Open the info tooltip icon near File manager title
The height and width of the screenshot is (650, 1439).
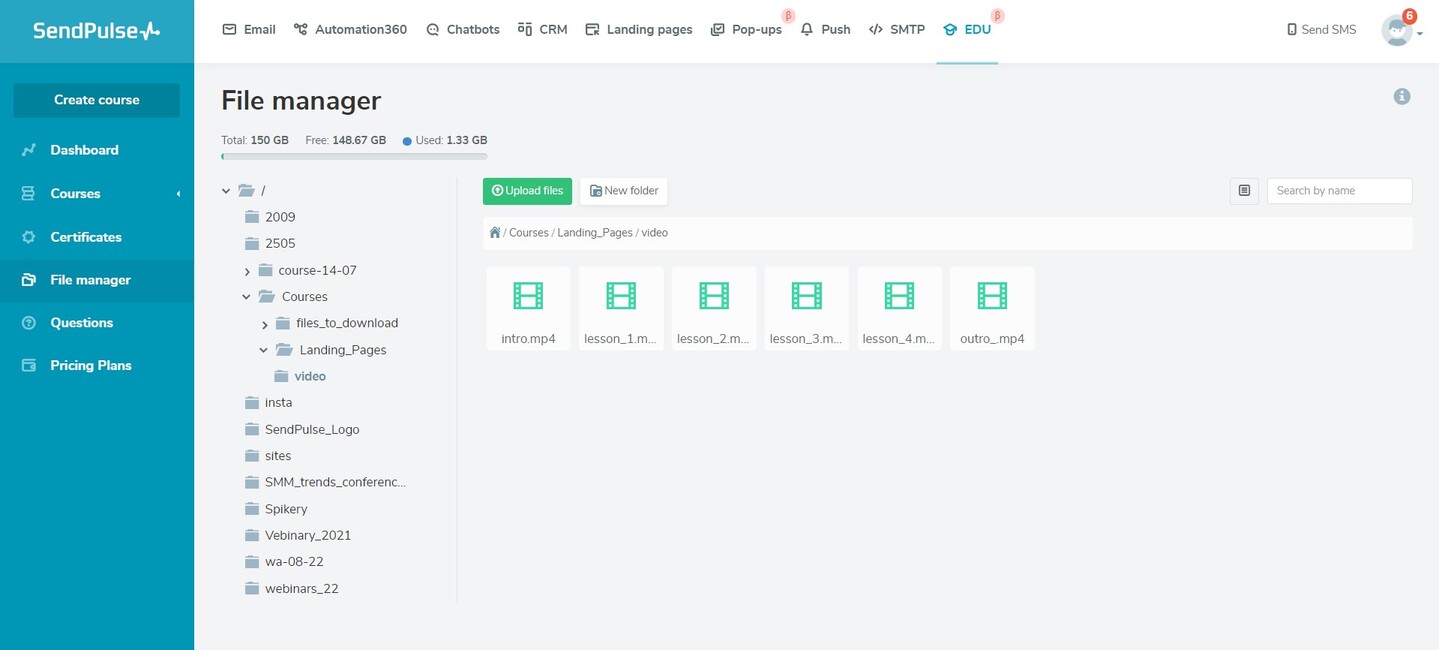pyautogui.click(x=1401, y=96)
